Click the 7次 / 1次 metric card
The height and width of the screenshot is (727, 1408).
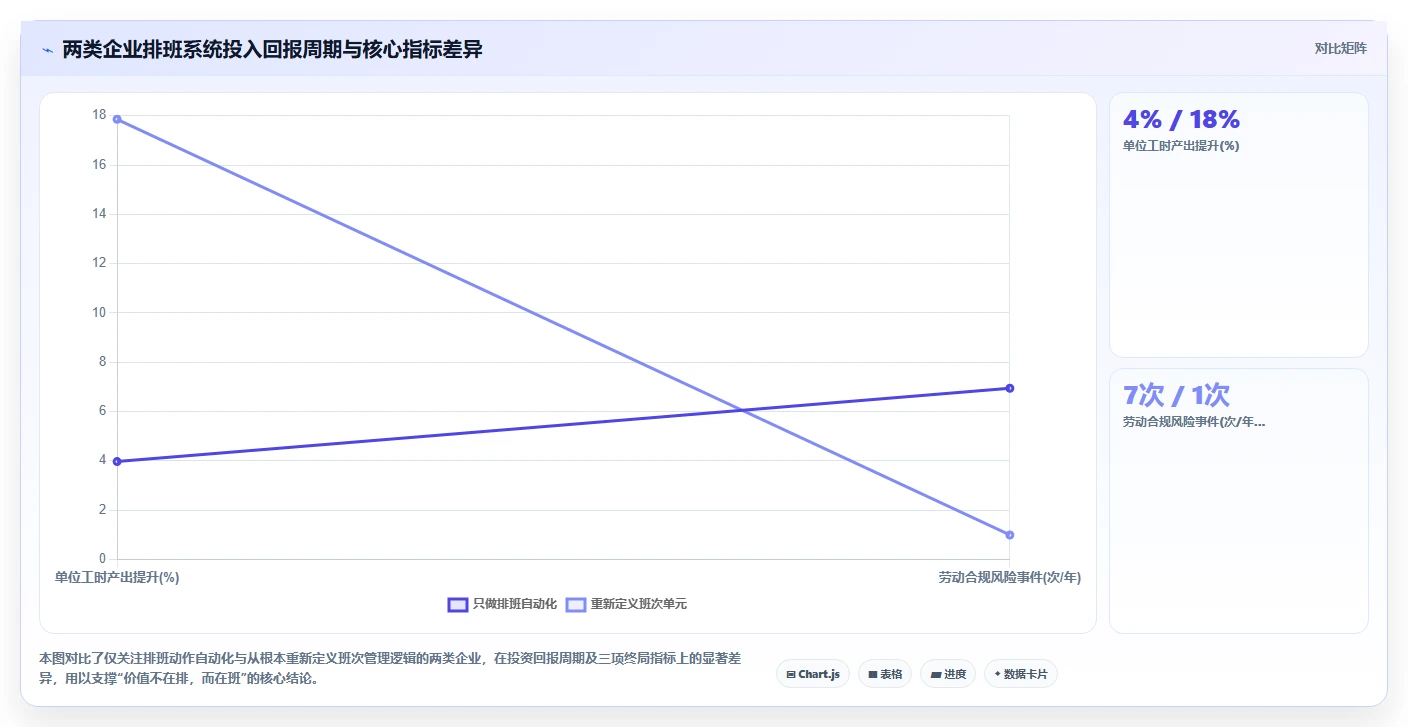pos(1238,501)
